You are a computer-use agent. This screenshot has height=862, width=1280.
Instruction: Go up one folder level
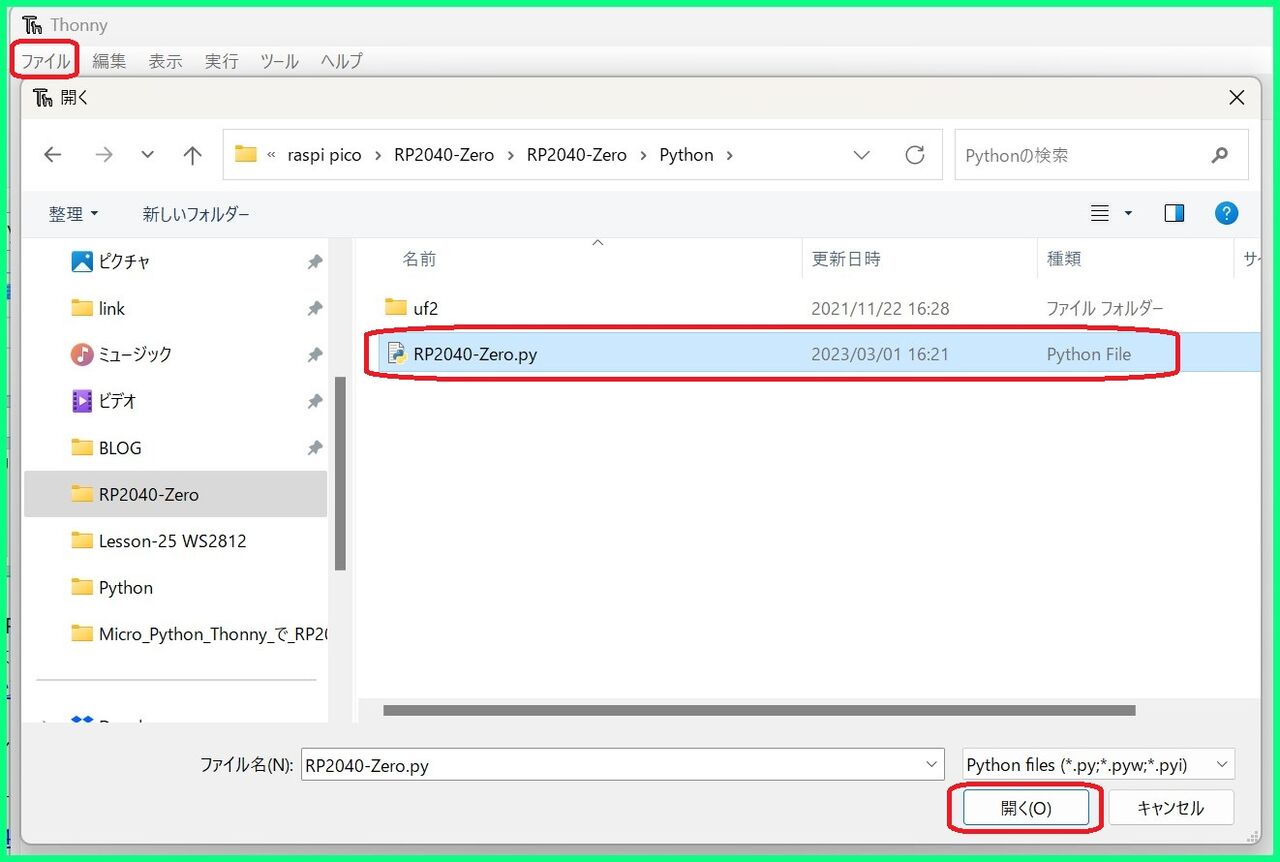click(x=192, y=155)
